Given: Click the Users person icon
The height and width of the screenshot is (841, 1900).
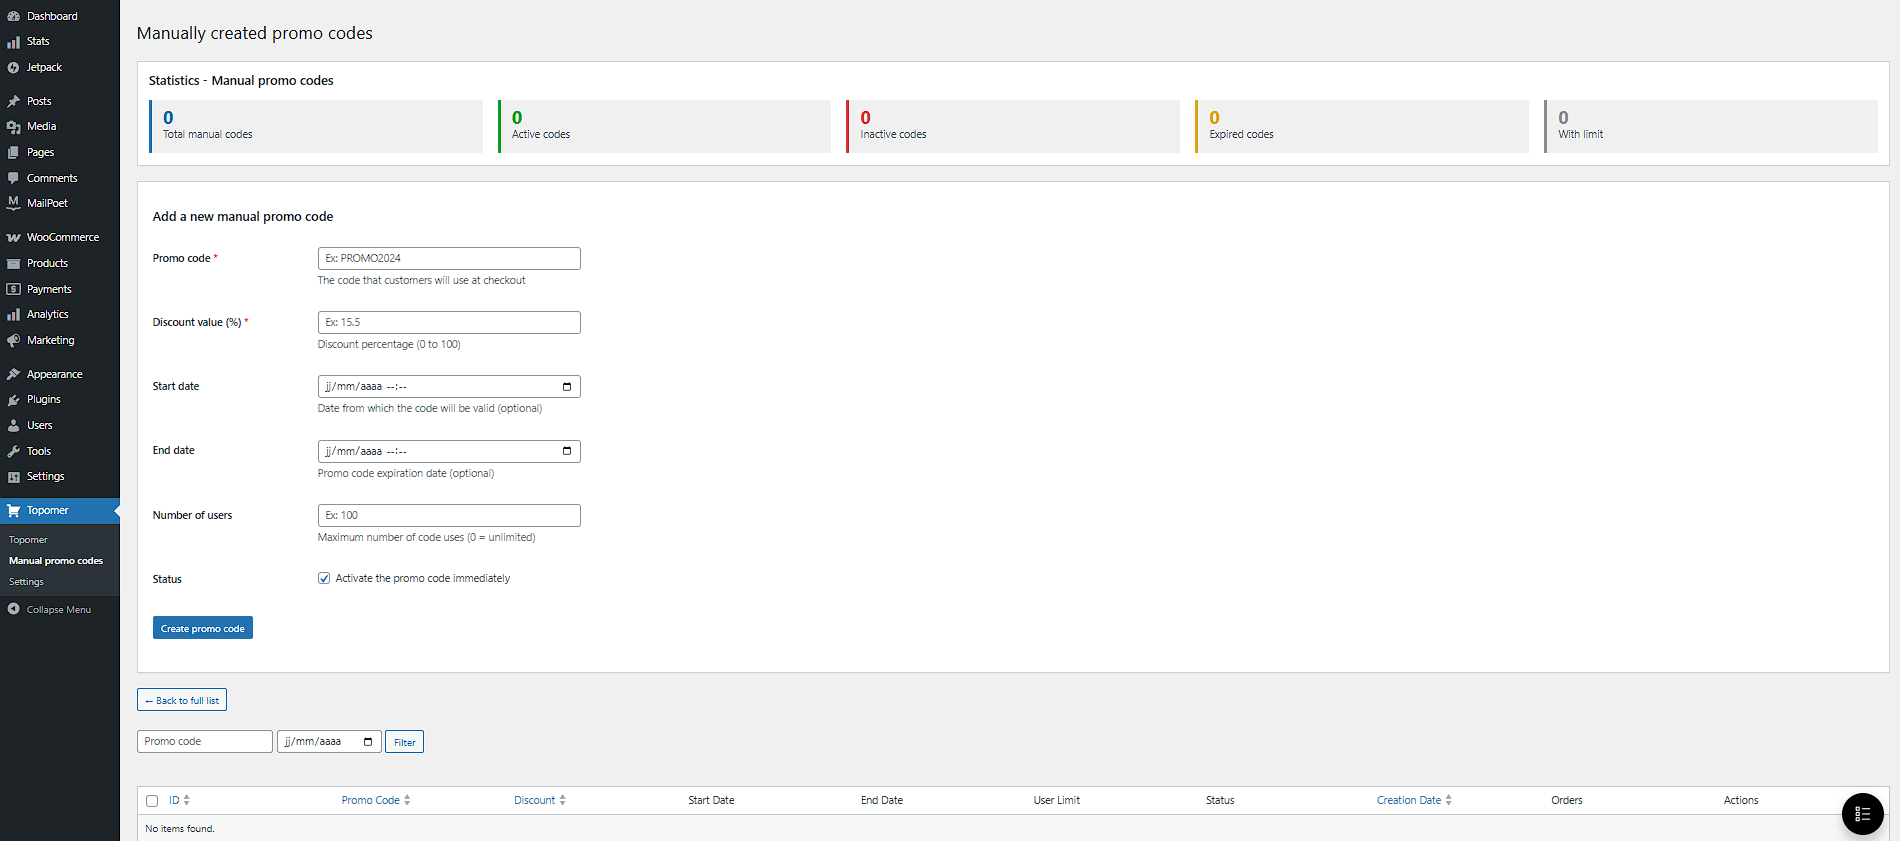Looking at the screenshot, I should [13, 425].
